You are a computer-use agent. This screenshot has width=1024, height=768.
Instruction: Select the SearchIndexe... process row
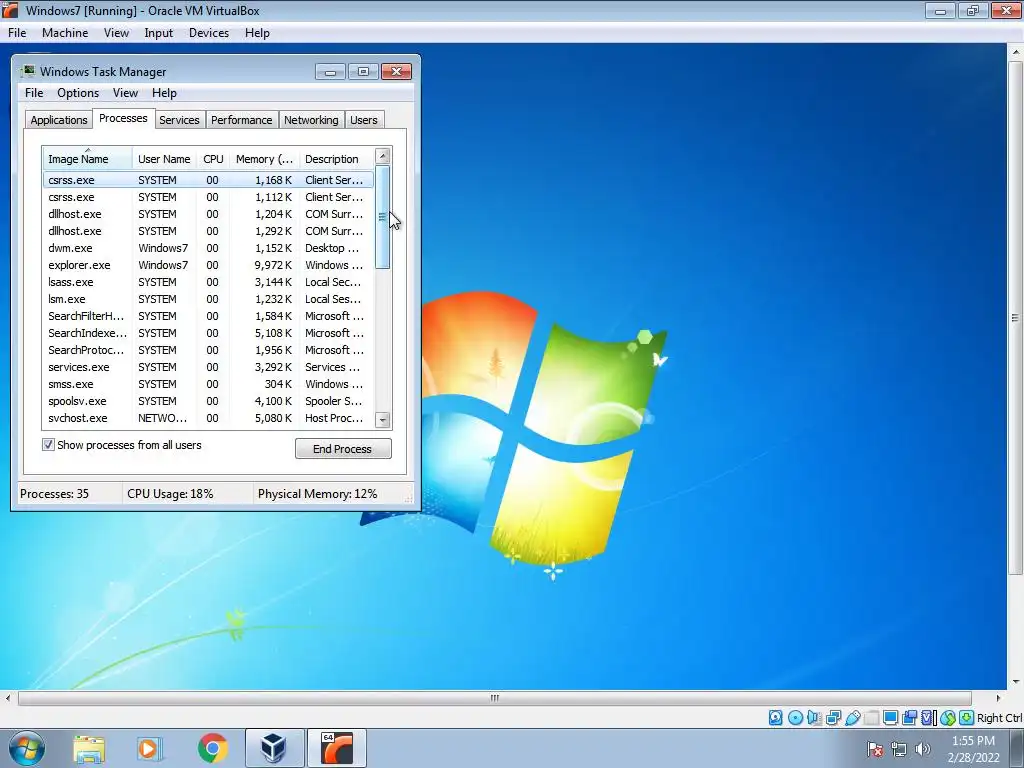point(208,333)
